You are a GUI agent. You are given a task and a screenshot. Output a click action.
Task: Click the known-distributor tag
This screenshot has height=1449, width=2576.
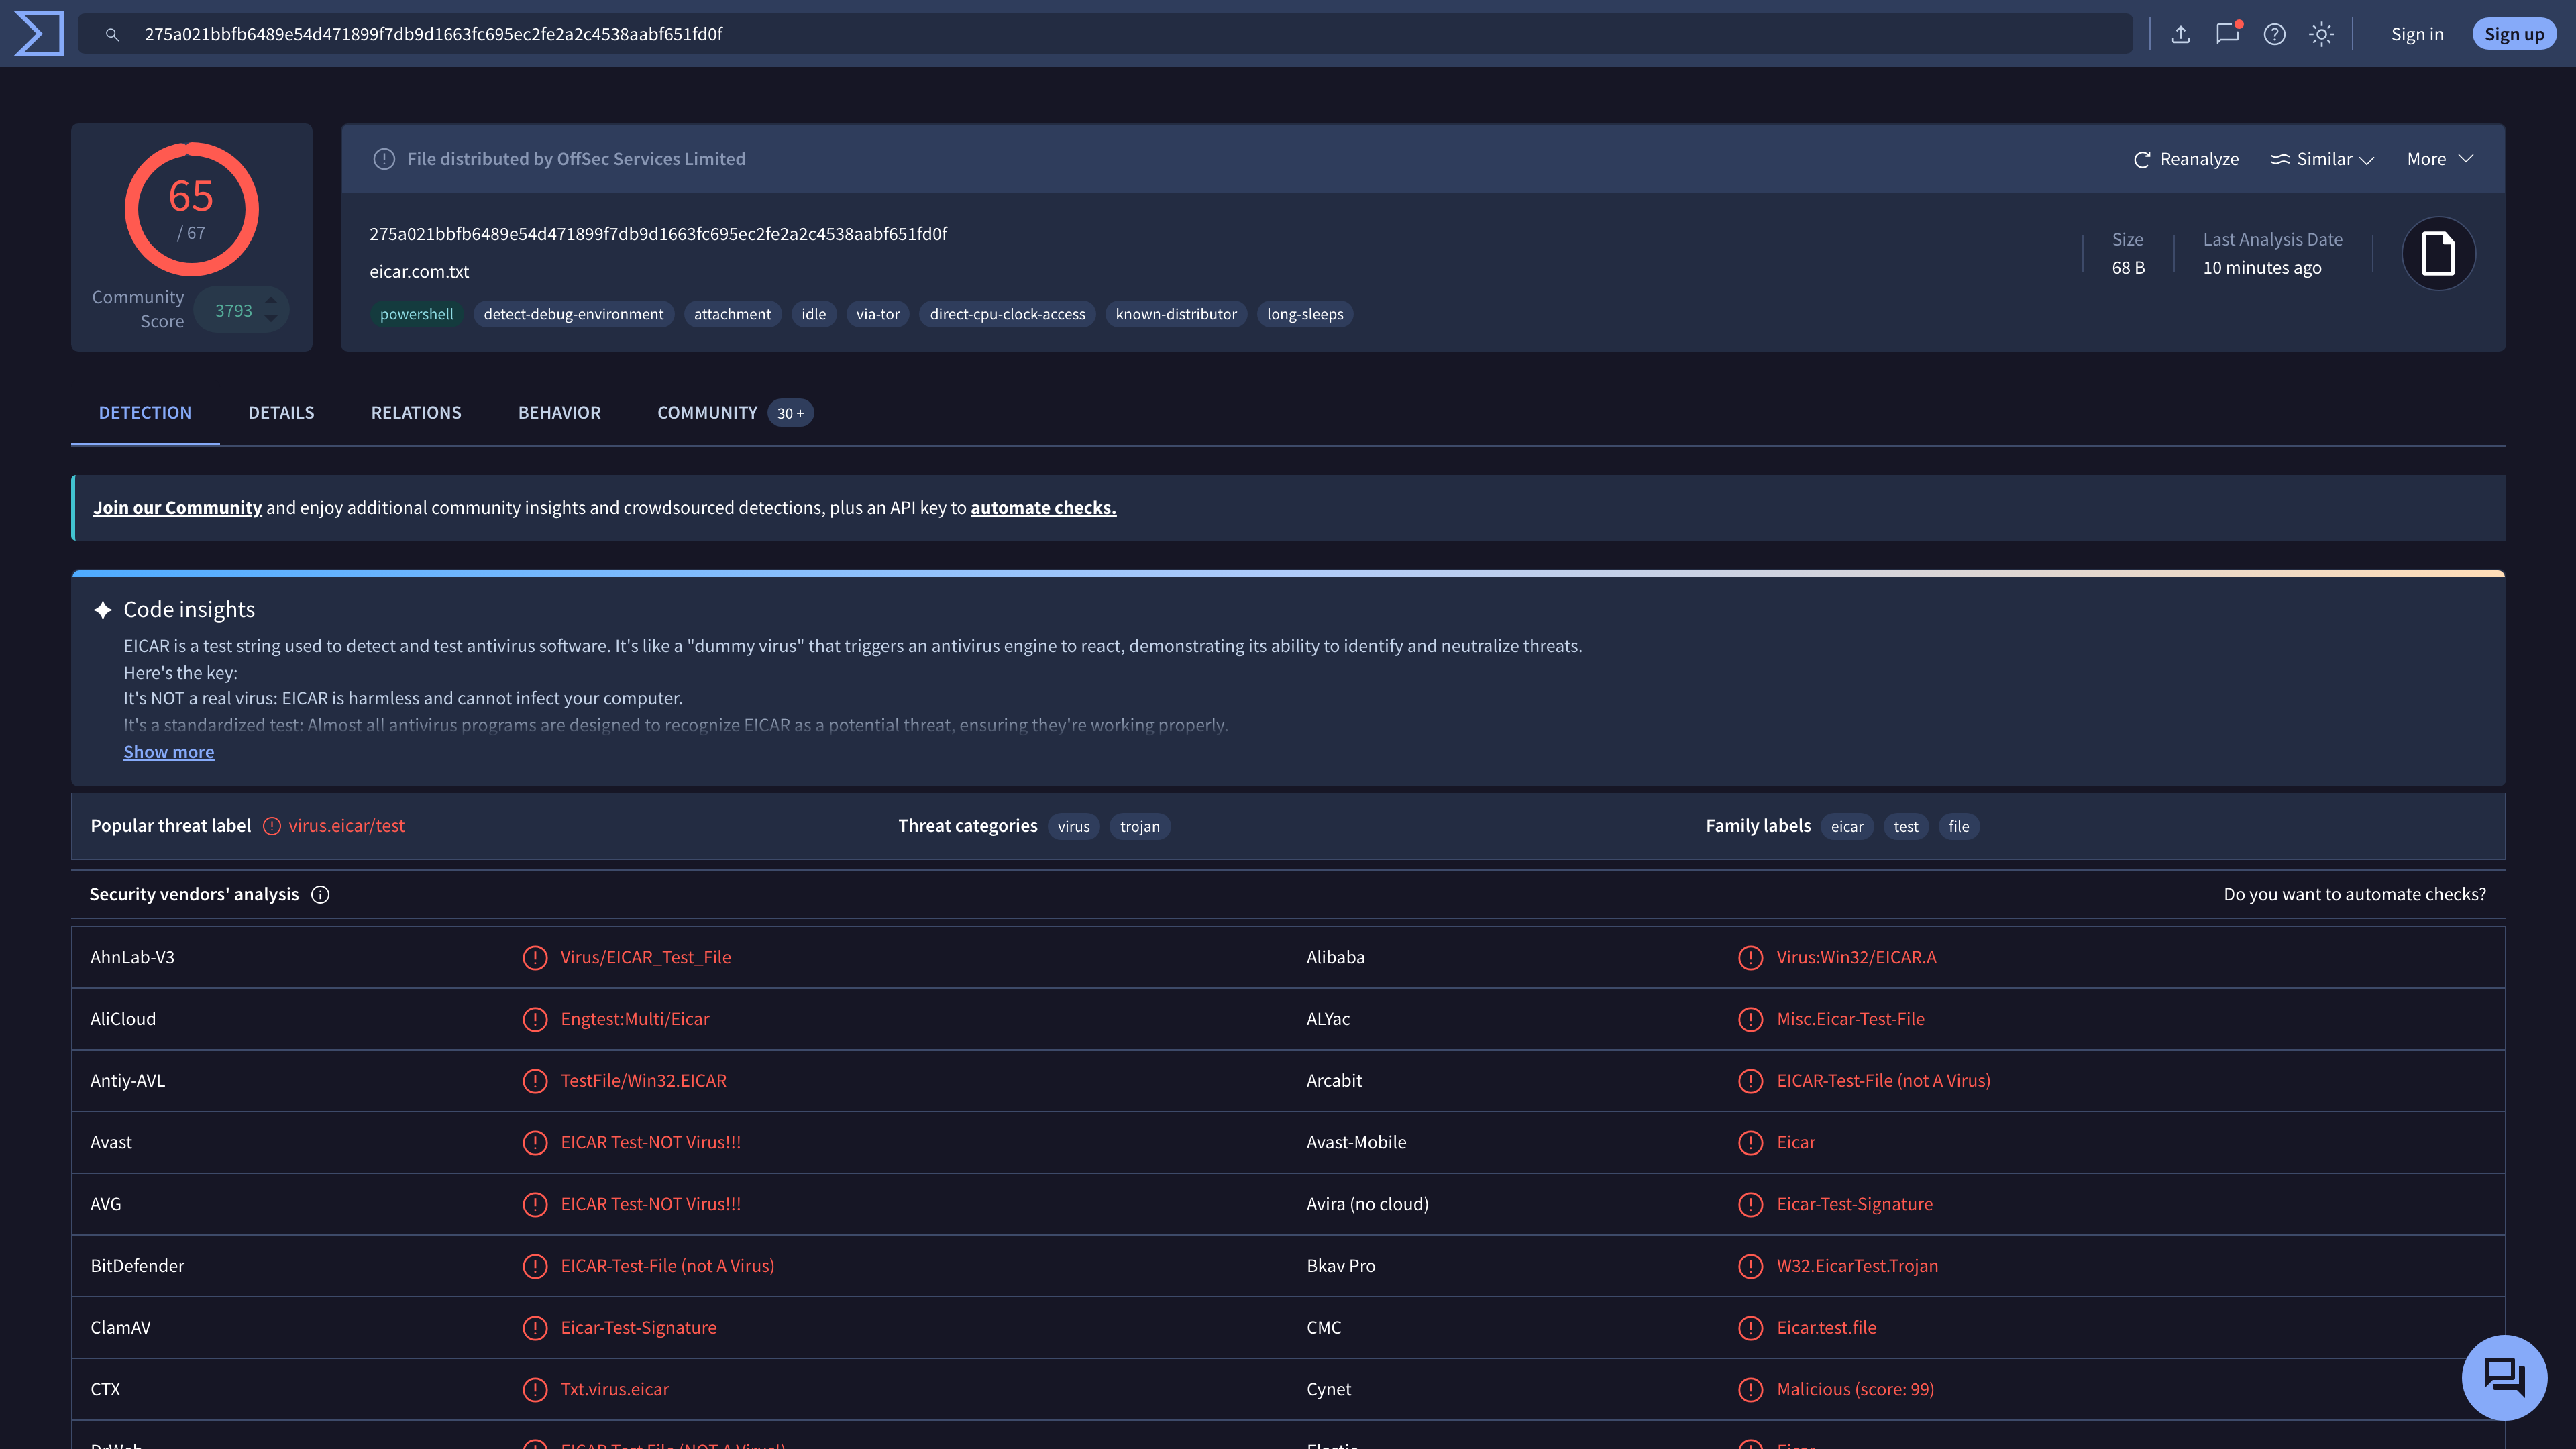tap(1176, 314)
